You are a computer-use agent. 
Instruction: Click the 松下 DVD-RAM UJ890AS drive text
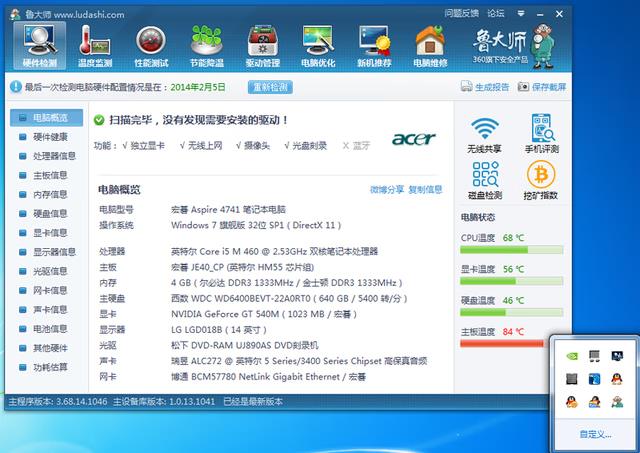point(244,346)
